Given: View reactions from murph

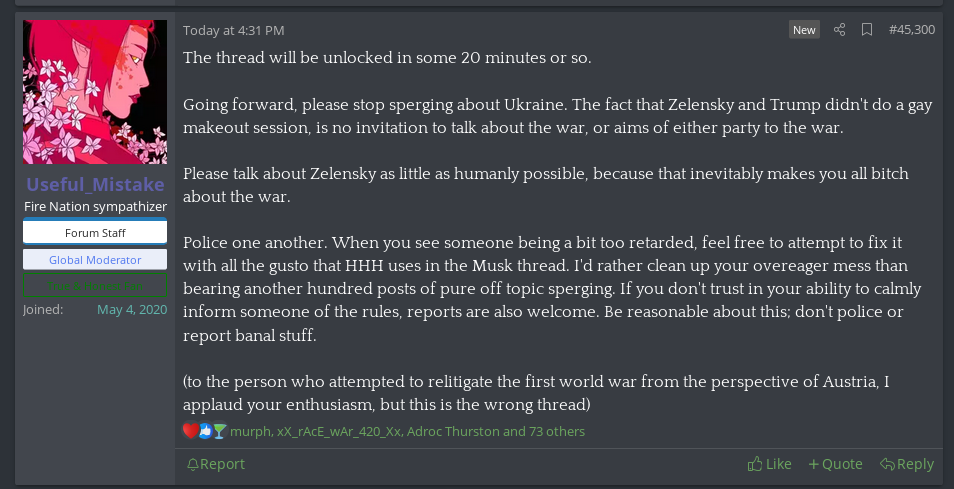Looking at the screenshot, I should click(250, 432).
